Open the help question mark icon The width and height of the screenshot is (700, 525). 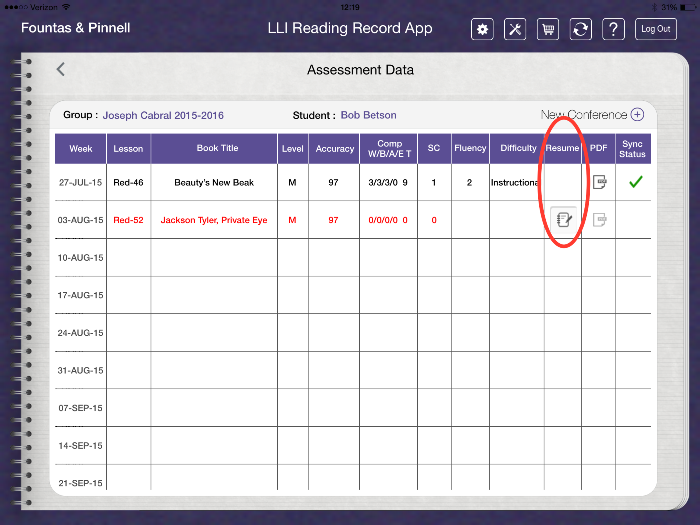point(614,29)
